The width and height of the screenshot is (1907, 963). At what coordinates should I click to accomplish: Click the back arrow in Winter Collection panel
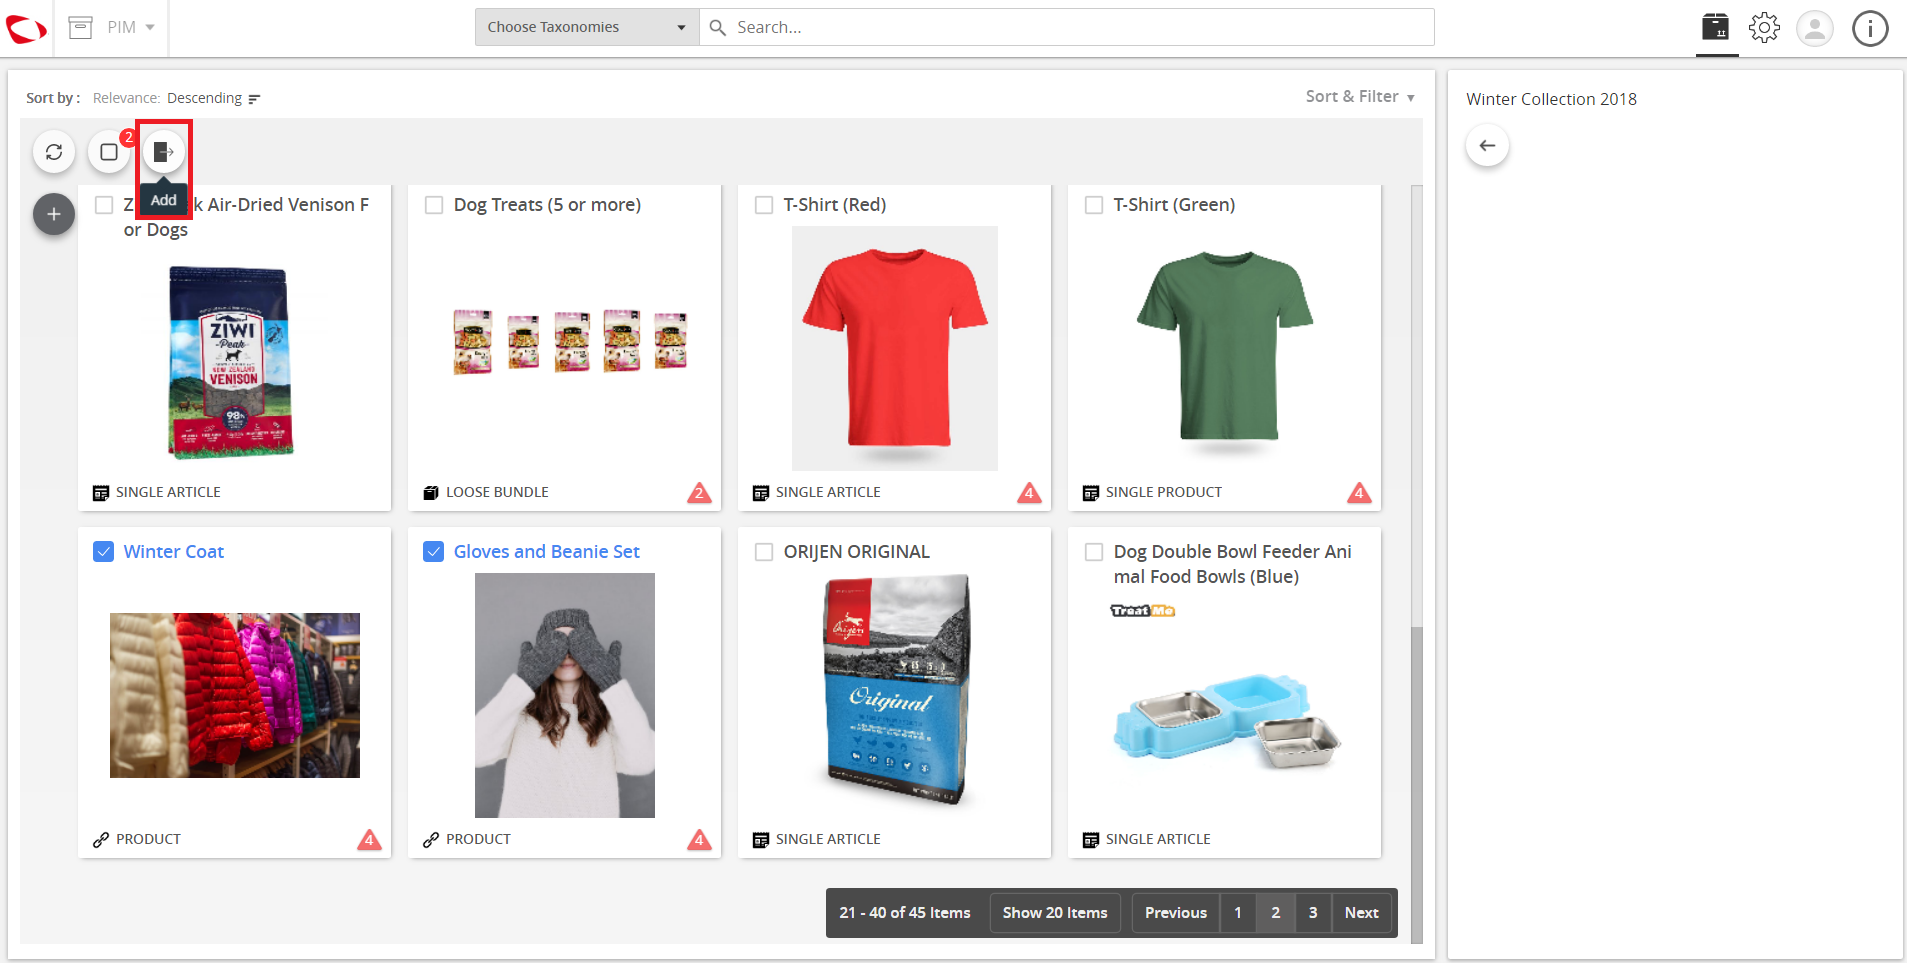click(1487, 146)
